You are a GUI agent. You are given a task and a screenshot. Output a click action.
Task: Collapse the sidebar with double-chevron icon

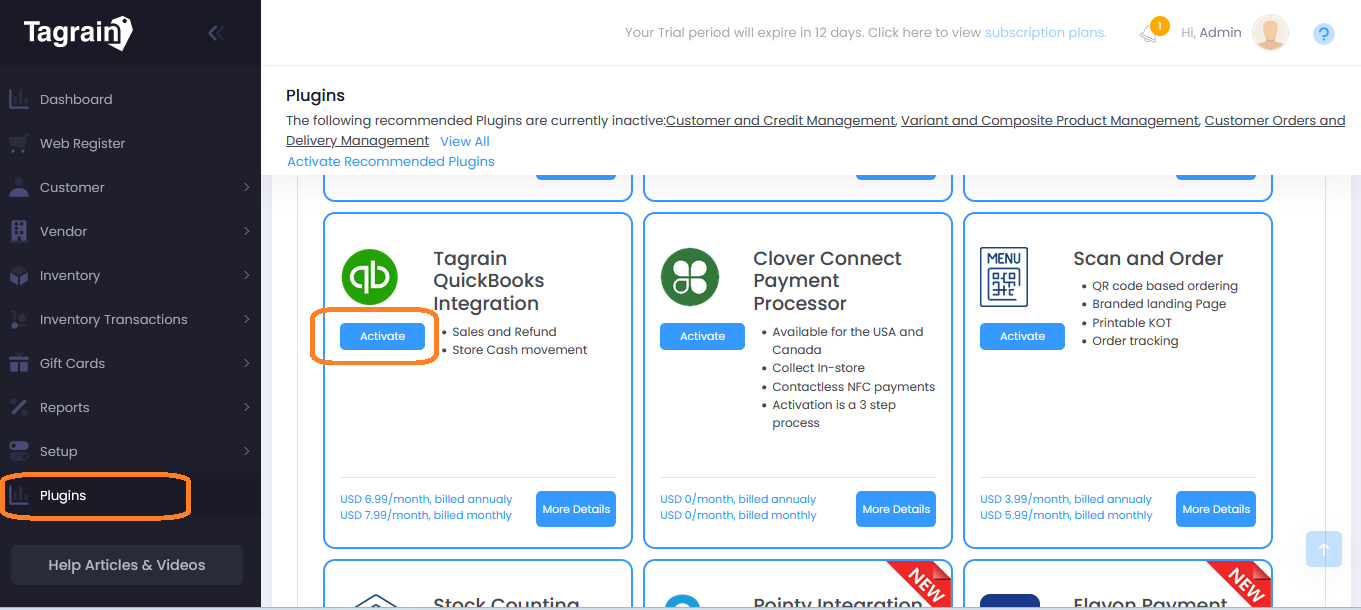pyautogui.click(x=215, y=33)
